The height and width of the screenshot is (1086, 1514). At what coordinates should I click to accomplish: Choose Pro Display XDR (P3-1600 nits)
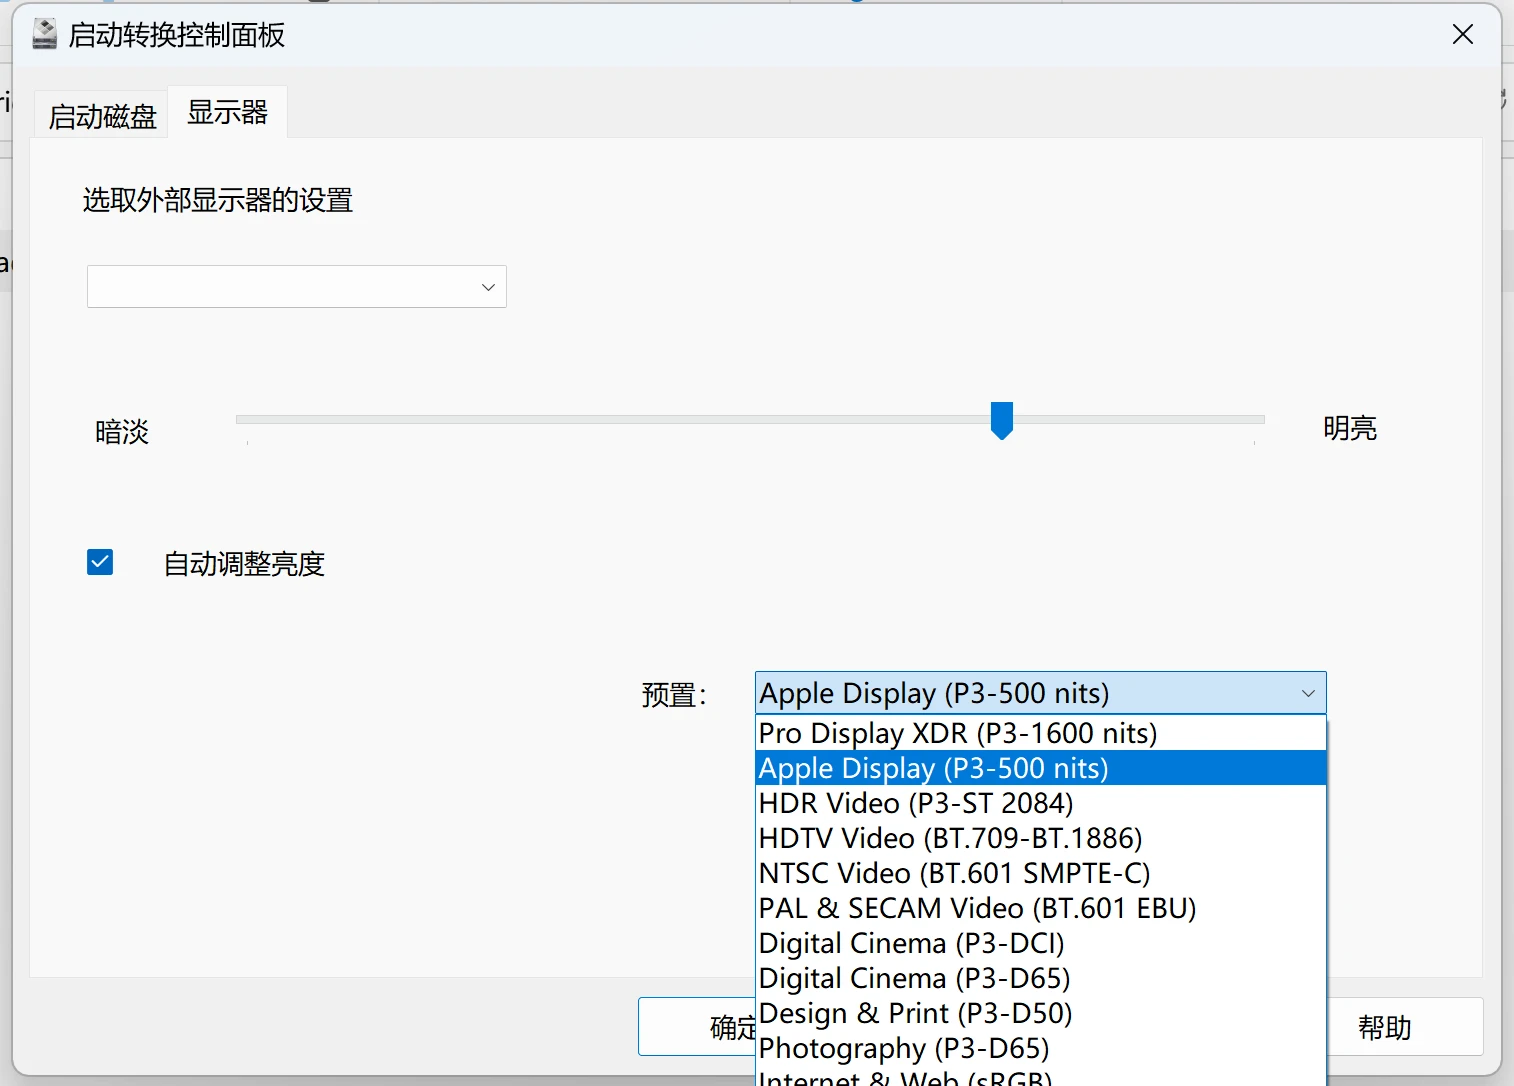click(1040, 733)
